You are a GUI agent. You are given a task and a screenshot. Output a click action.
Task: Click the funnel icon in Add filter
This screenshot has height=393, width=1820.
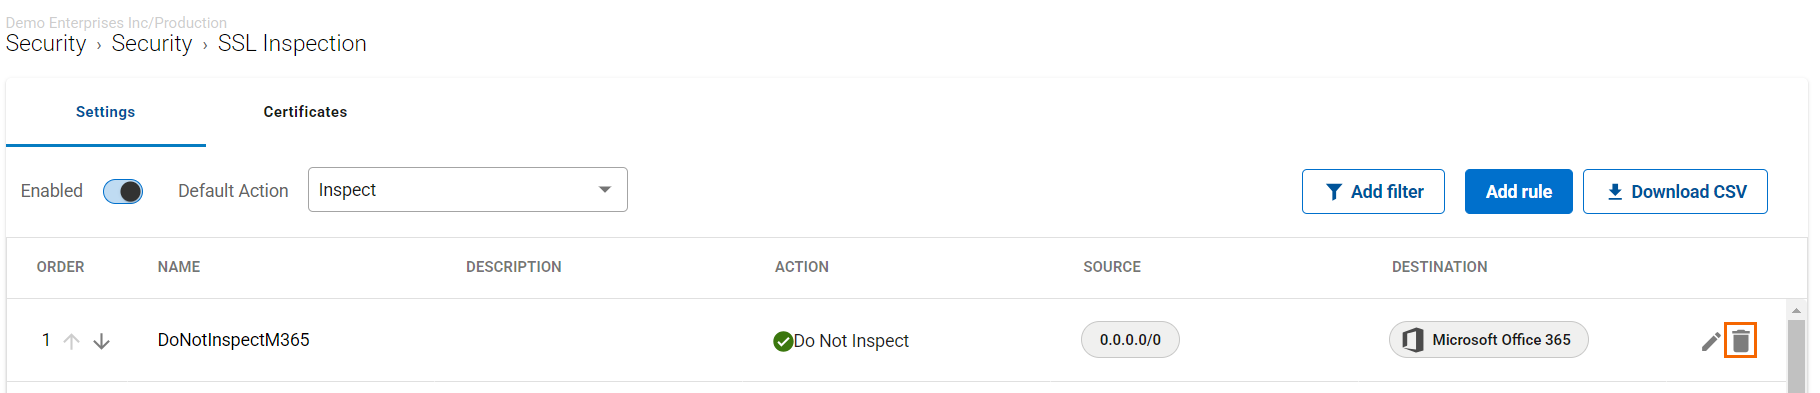click(x=1334, y=192)
